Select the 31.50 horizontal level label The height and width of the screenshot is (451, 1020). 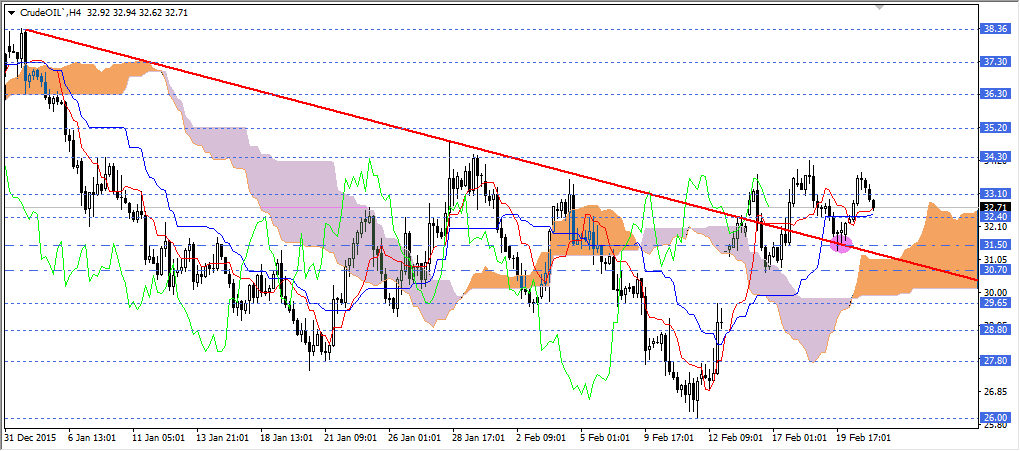pos(996,245)
